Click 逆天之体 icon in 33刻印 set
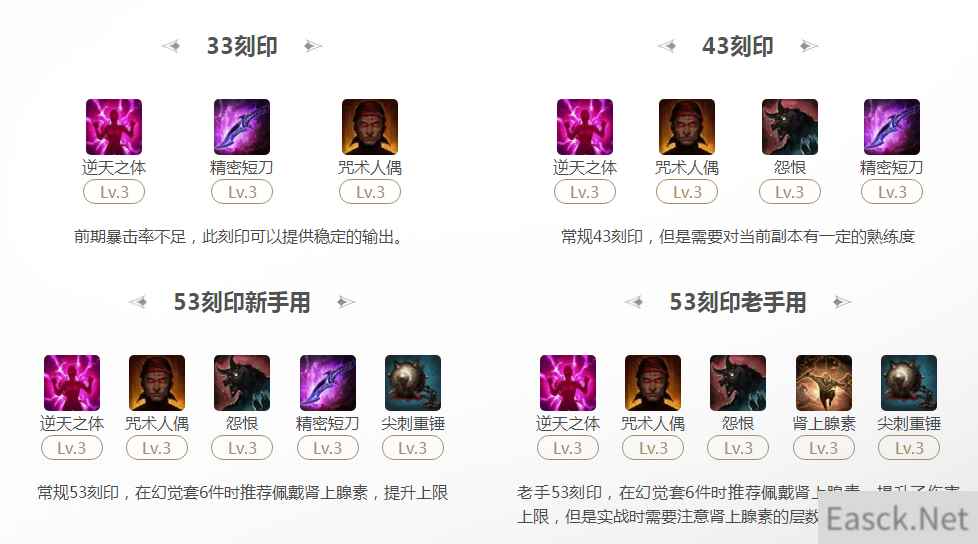Image resolution: width=978 pixels, height=544 pixels. click(x=114, y=127)
